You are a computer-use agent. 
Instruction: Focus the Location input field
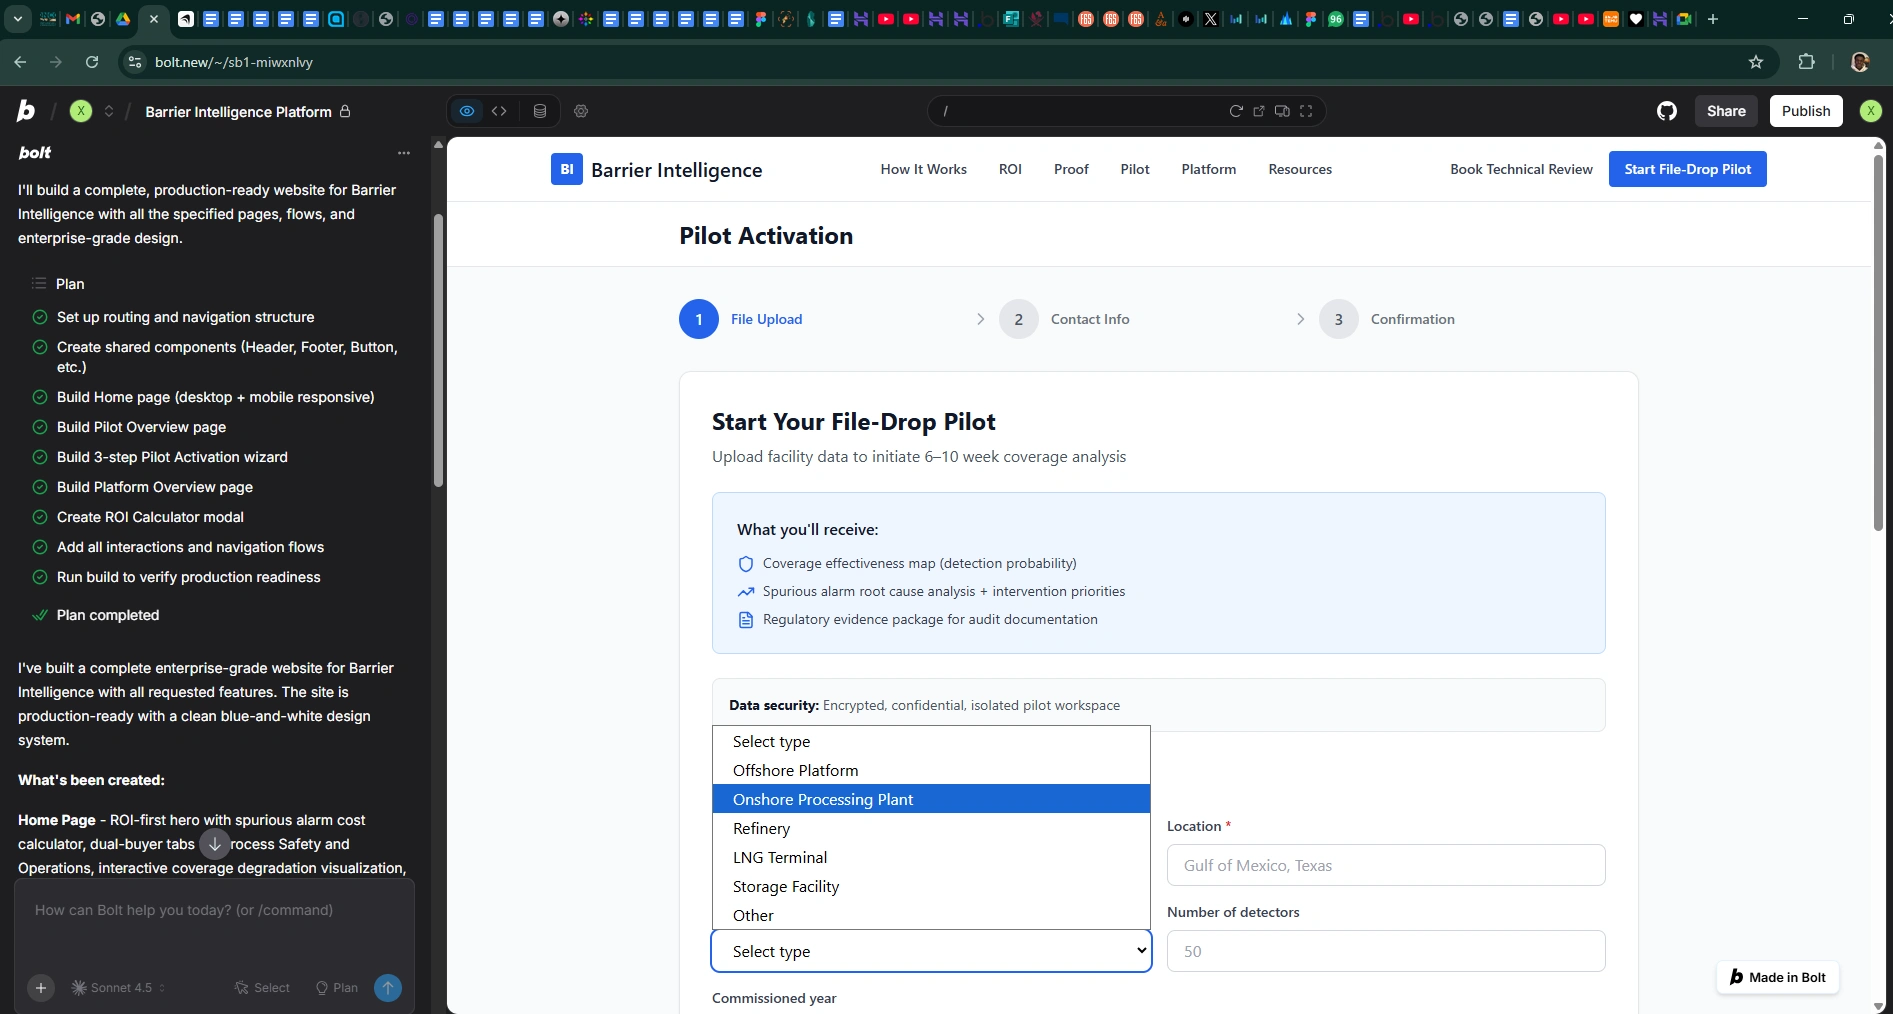[x=1385, y=865]
